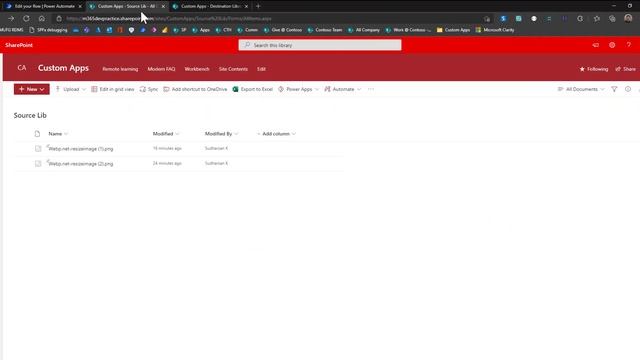Open file Webp.net-resizeimage (1).png
Screen dimensions: 640x360
(x=81, y=149)
